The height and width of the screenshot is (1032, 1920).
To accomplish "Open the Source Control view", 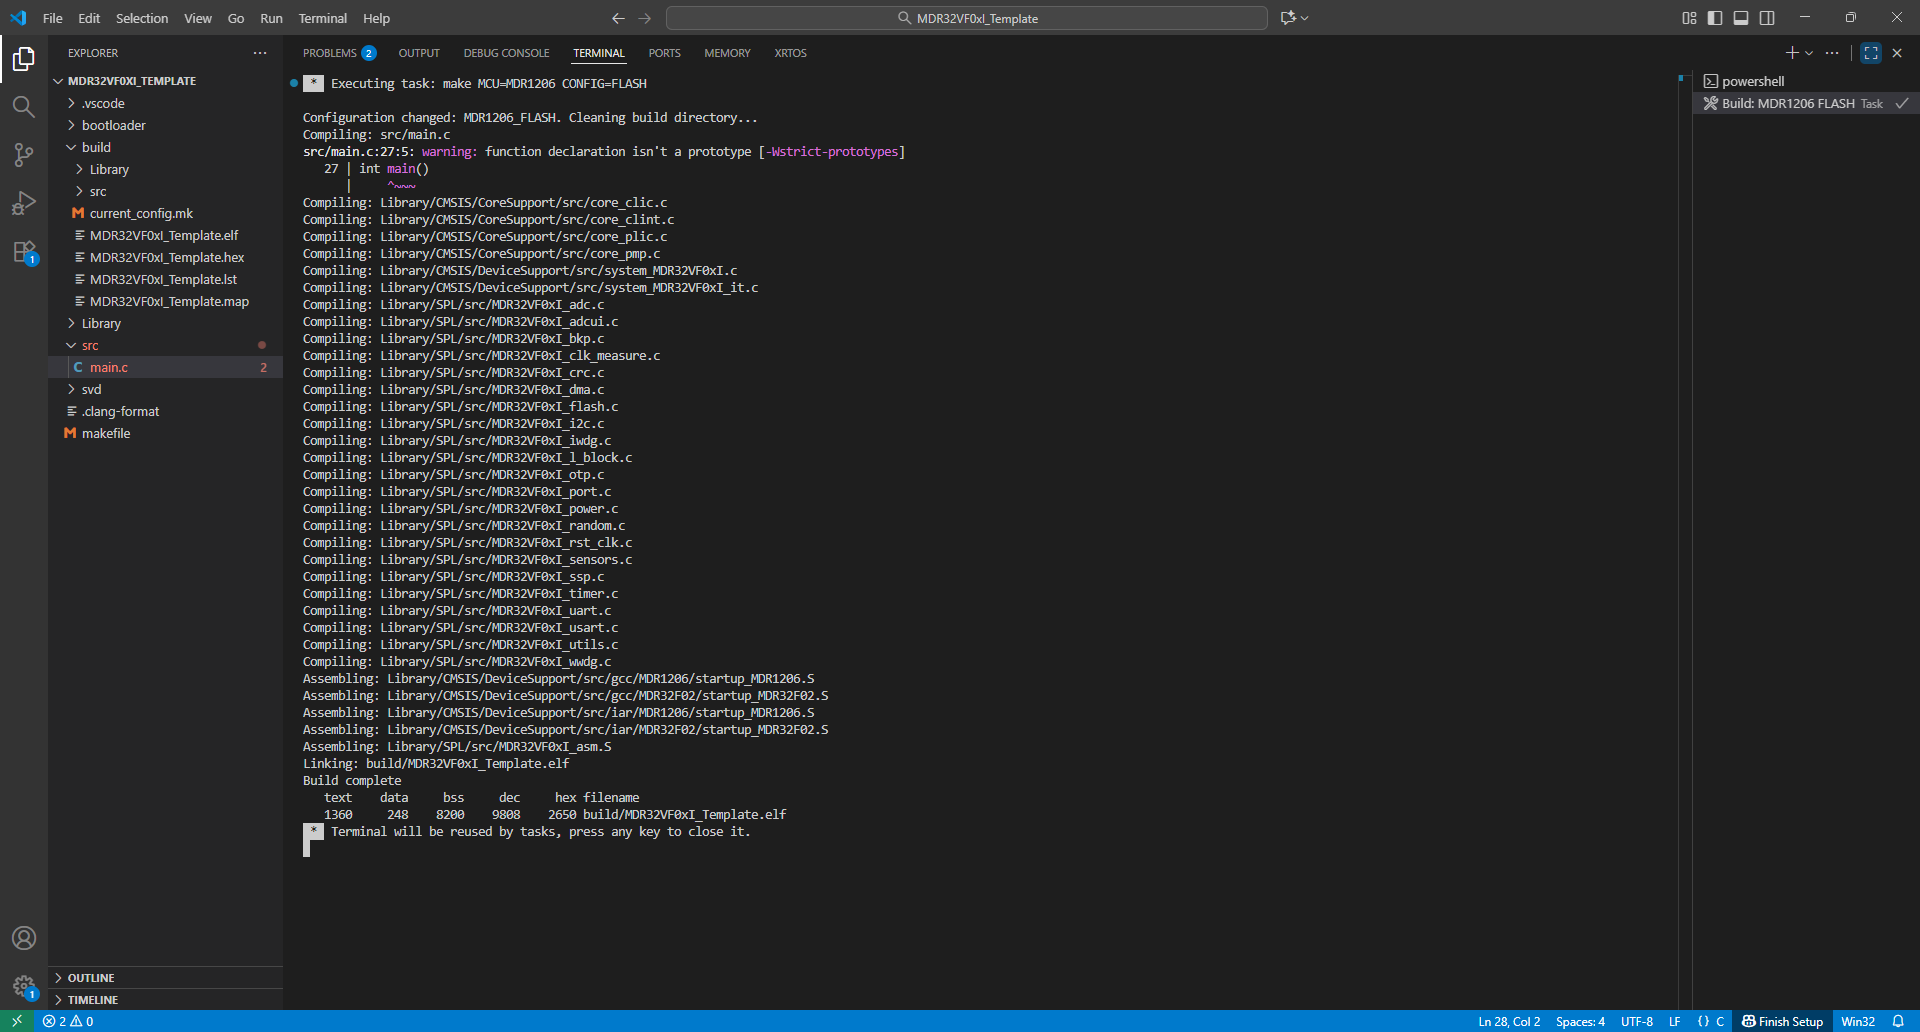I will [x=24, y=154].
